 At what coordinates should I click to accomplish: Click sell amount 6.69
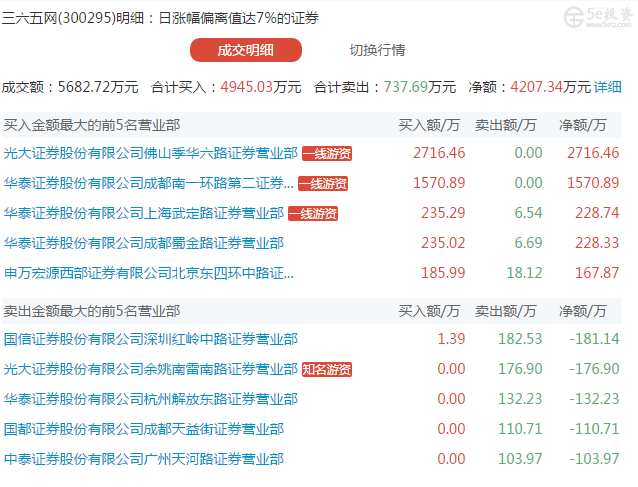pyautogui.click(x=528, y=243)
